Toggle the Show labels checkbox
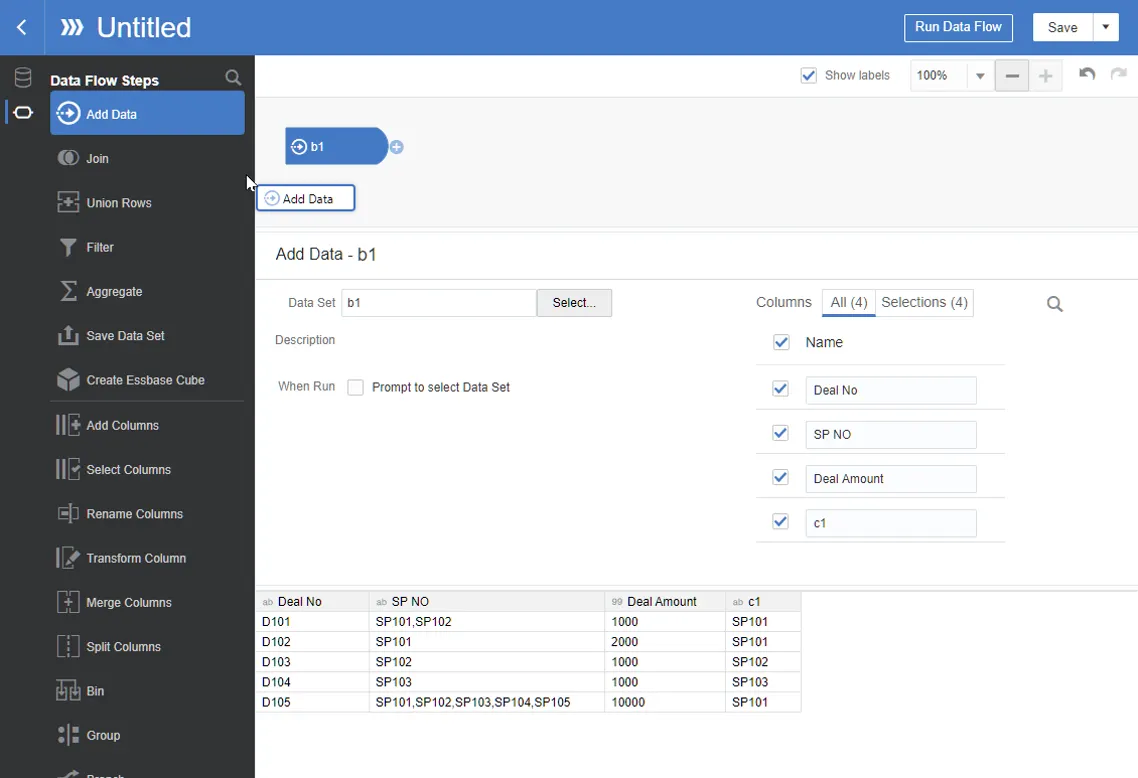The width and height of the screenshot is (1138, 778). (x=809, y=76)
